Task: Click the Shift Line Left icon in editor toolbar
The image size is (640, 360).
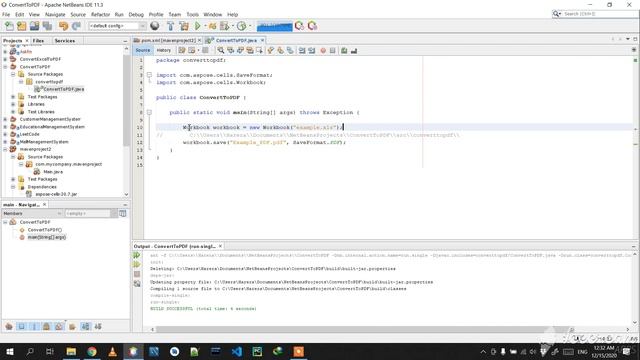Action: 302,51
